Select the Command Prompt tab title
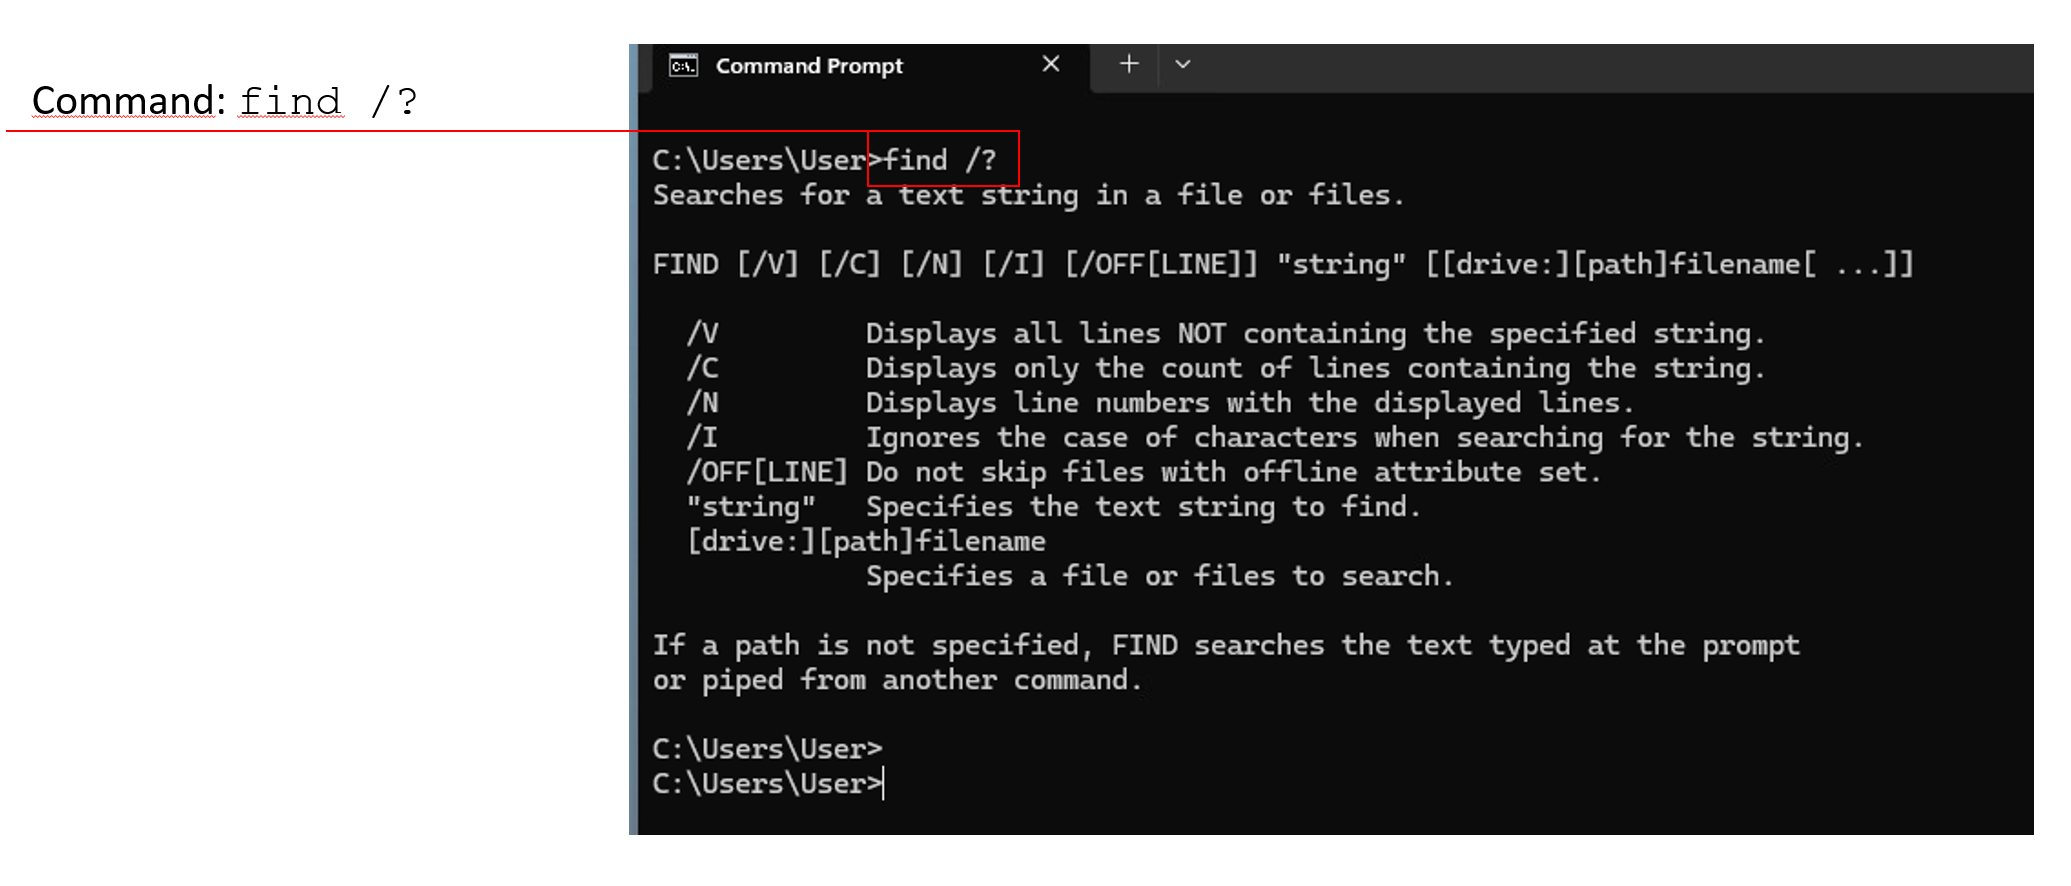The width and height of the screenshot is (2071, 886). [809, 66]
